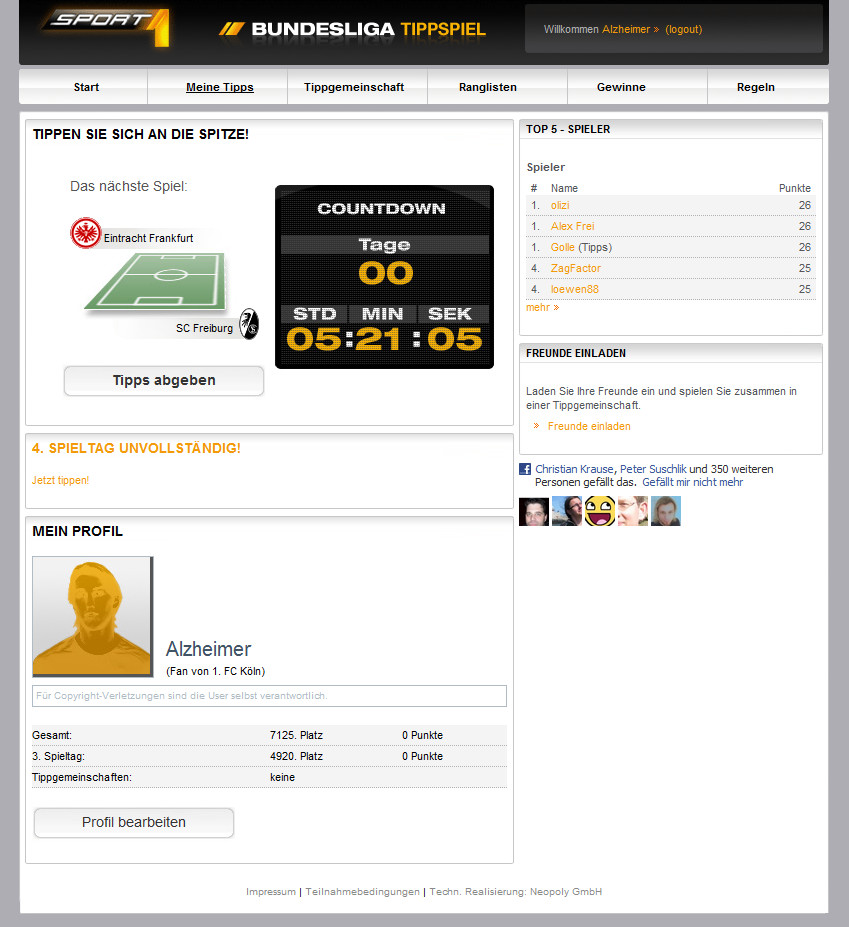The height and width of the screenshot is (927, 849).
Task: Open Christian Krause's Facebook profile link
Action: point(574,469)
